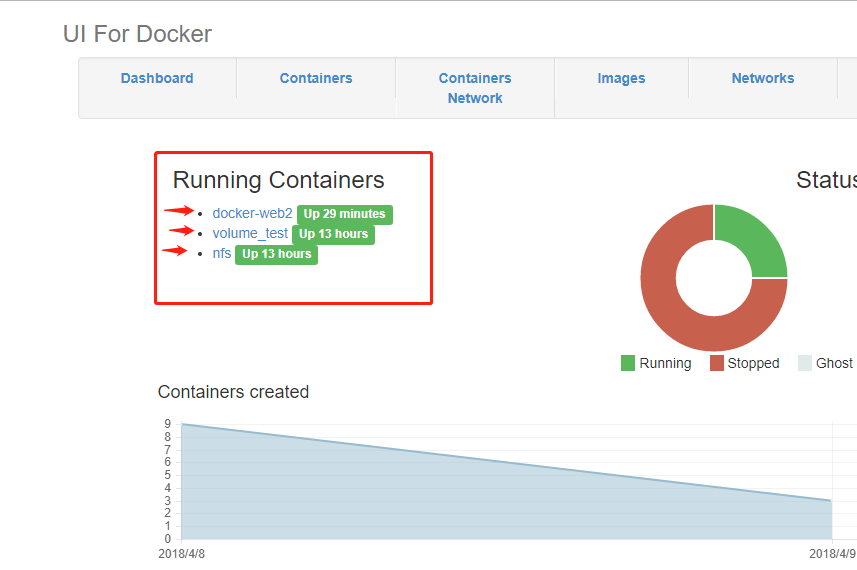The image size is (857, 570).
Task: Open the volume_test container link
Action: click(250, 233)
